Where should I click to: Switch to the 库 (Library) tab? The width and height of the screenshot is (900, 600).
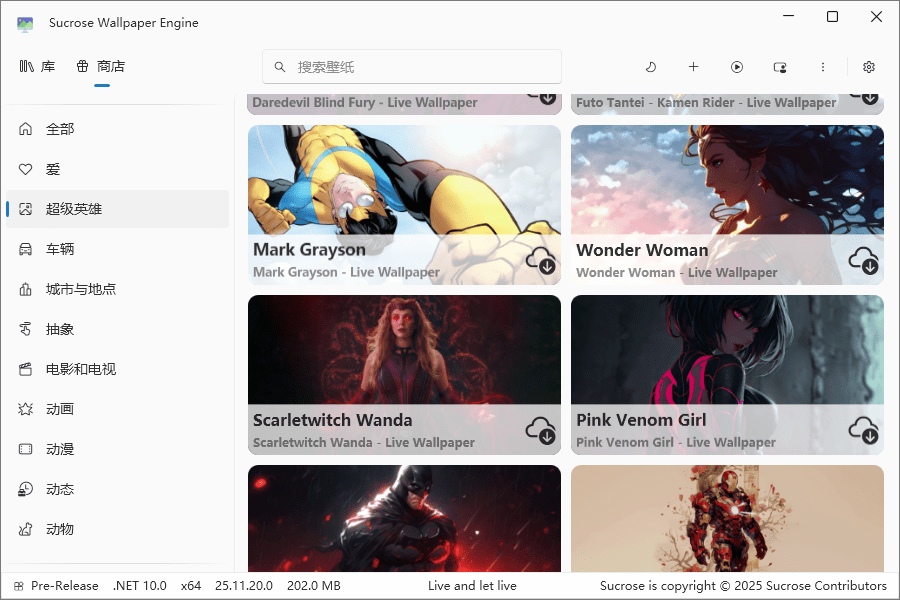[37, 66]
